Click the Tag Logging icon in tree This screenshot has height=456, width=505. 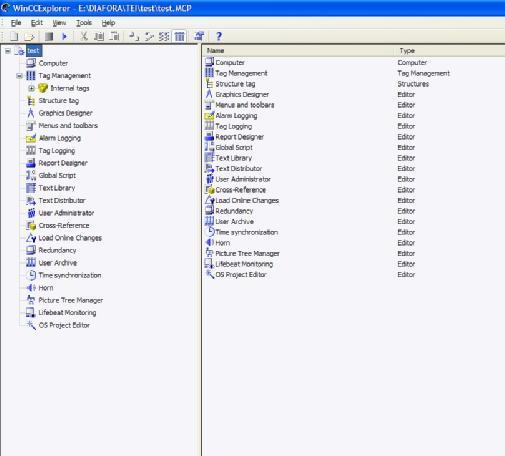(x=31, y=150)
